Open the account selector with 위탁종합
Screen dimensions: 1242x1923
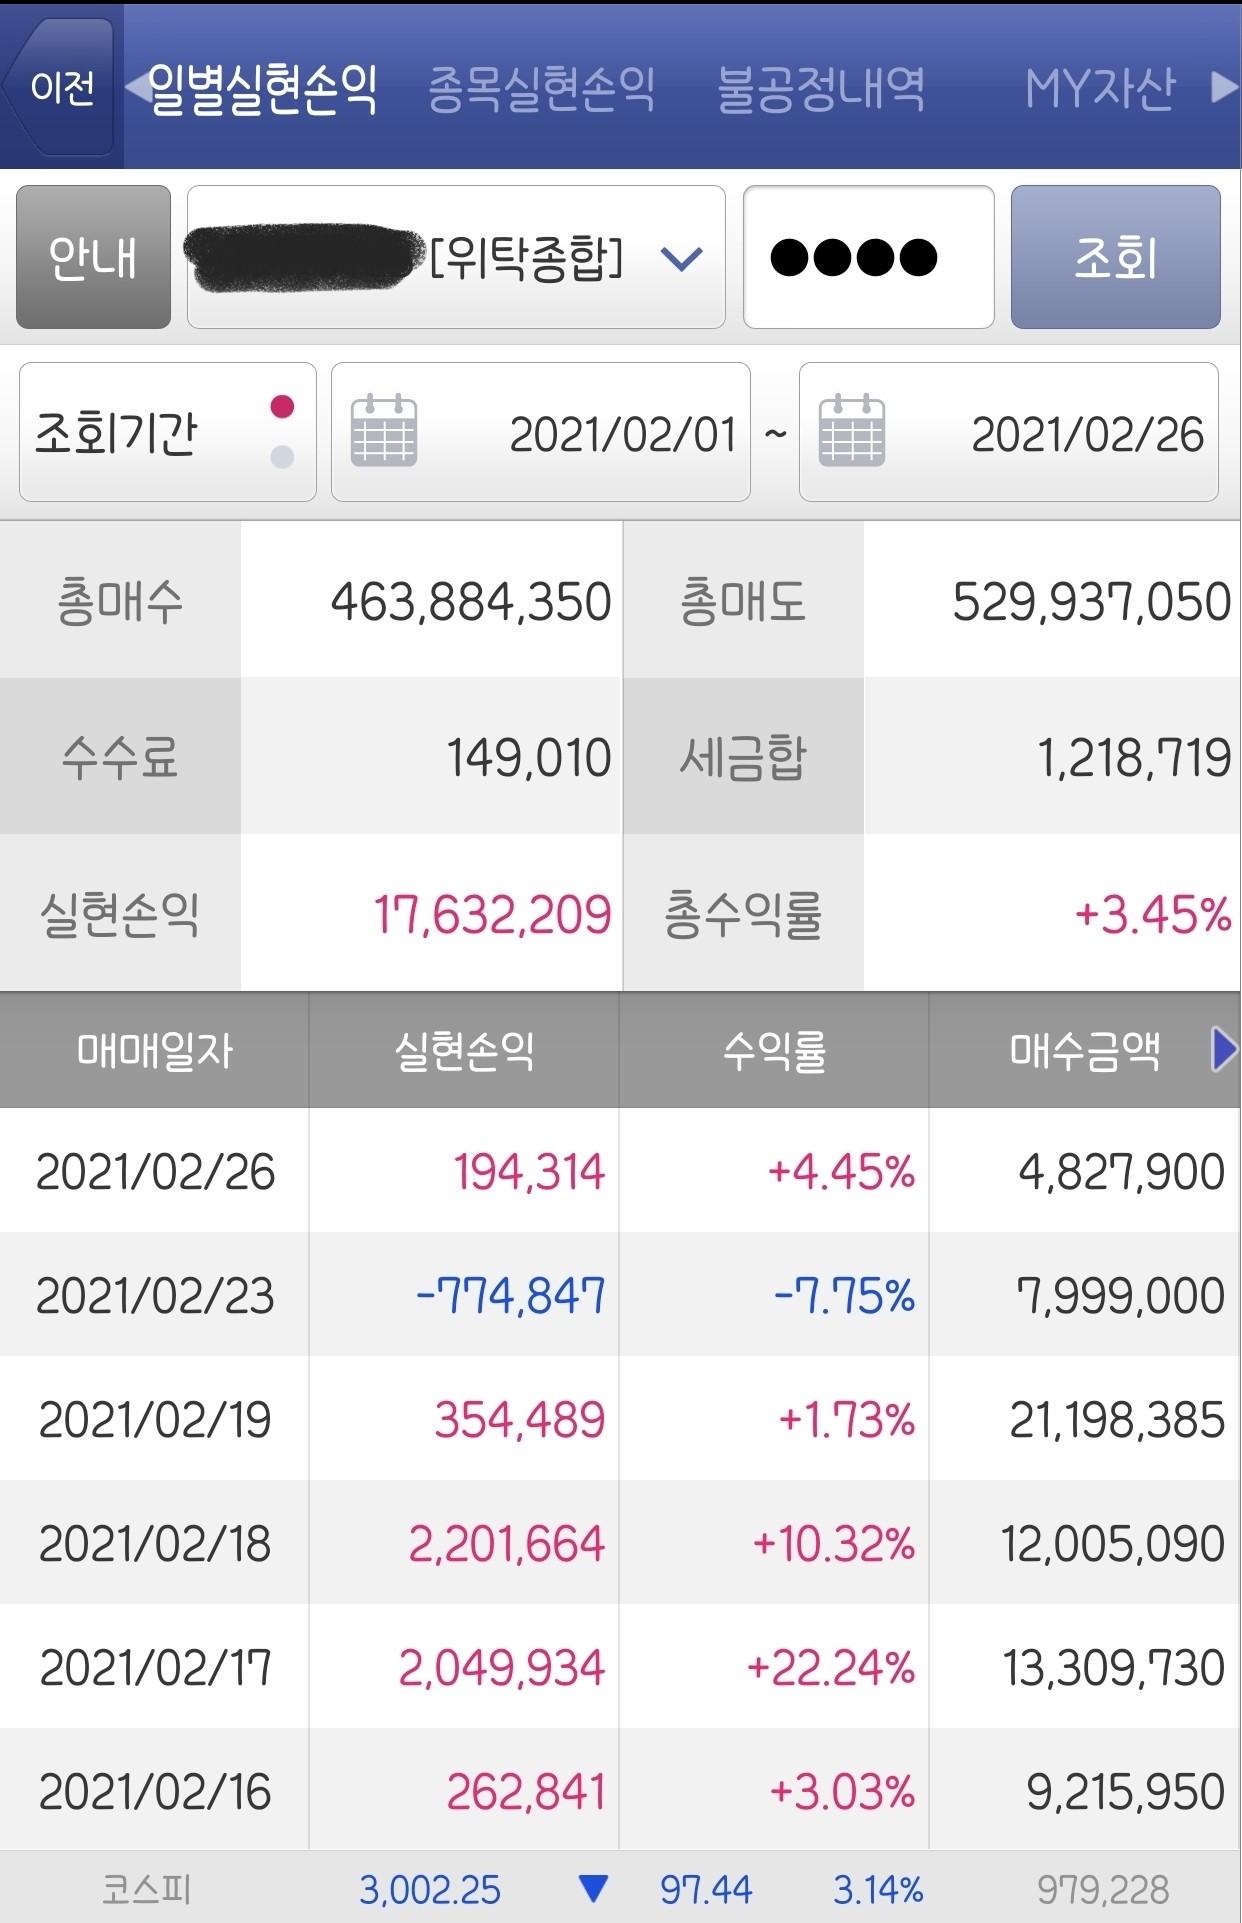(x=456, y=257)
